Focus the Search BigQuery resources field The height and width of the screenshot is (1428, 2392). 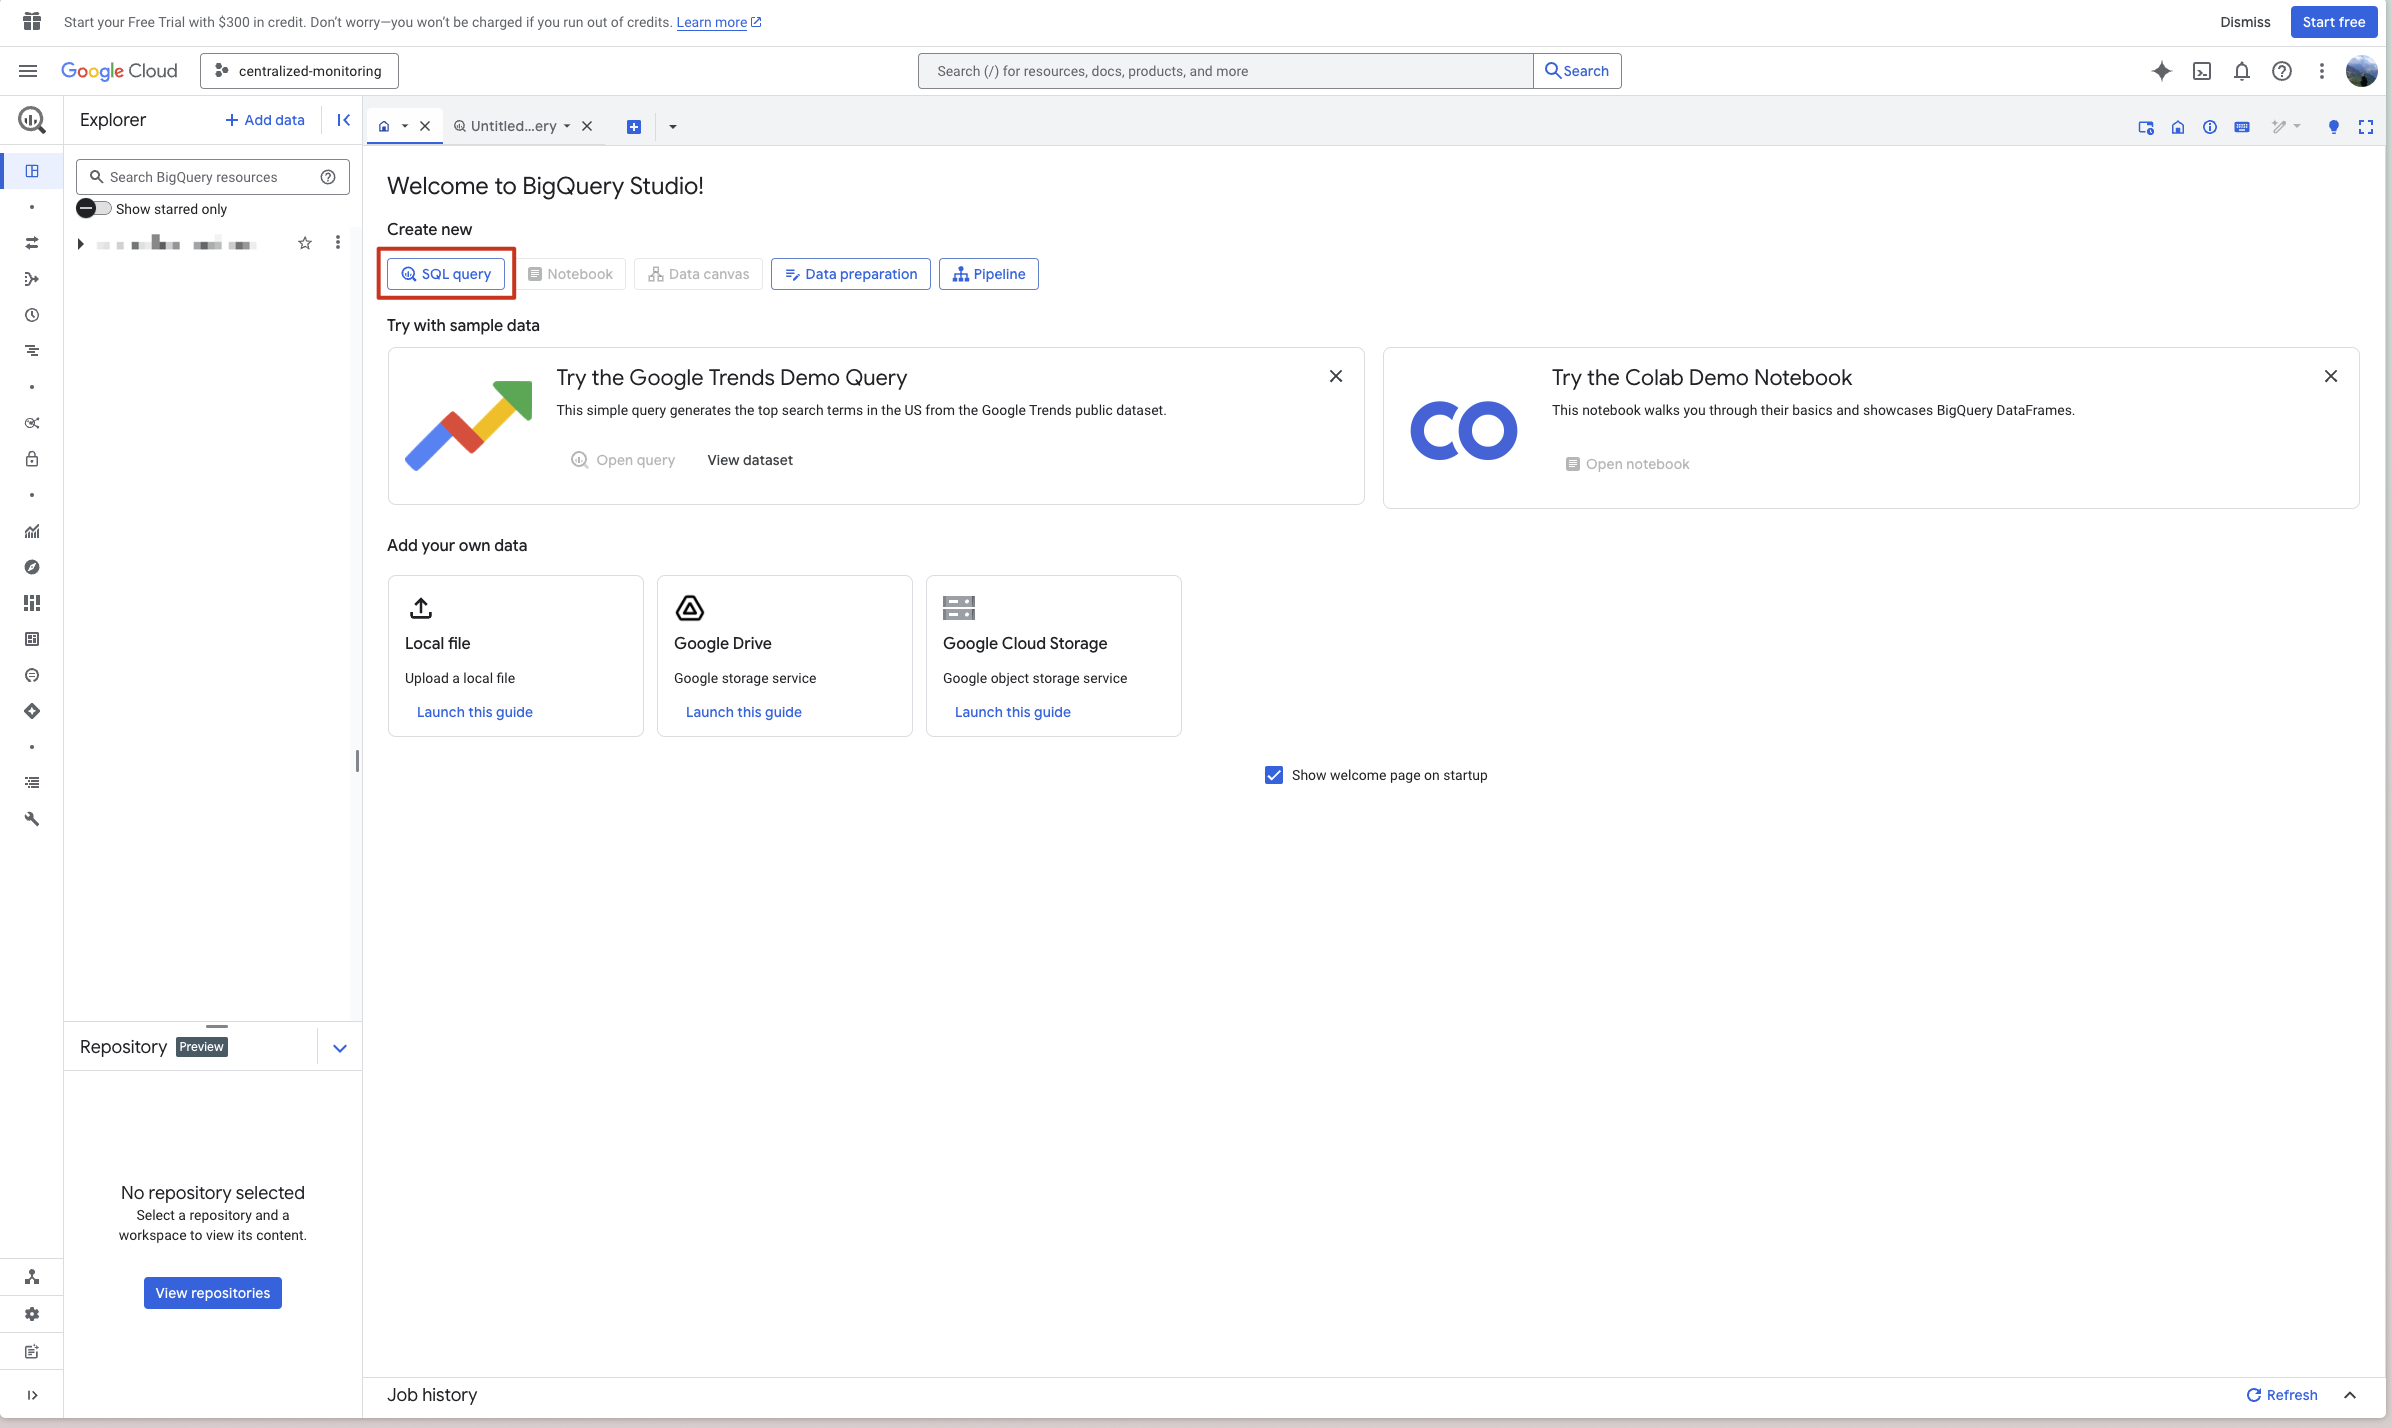[212, 177]
